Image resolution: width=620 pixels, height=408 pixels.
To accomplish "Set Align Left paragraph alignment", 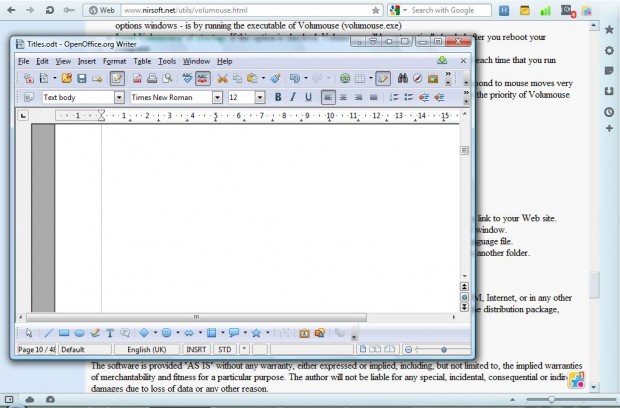I will tap(328, 97).
